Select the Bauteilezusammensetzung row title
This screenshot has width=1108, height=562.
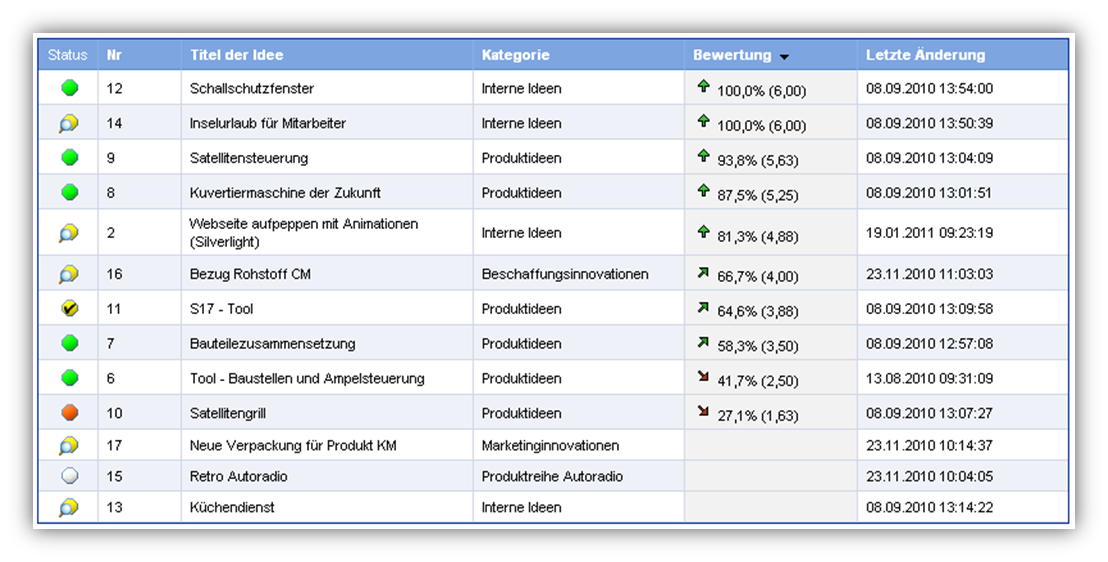pyautogui.click(x=272, y=344)
